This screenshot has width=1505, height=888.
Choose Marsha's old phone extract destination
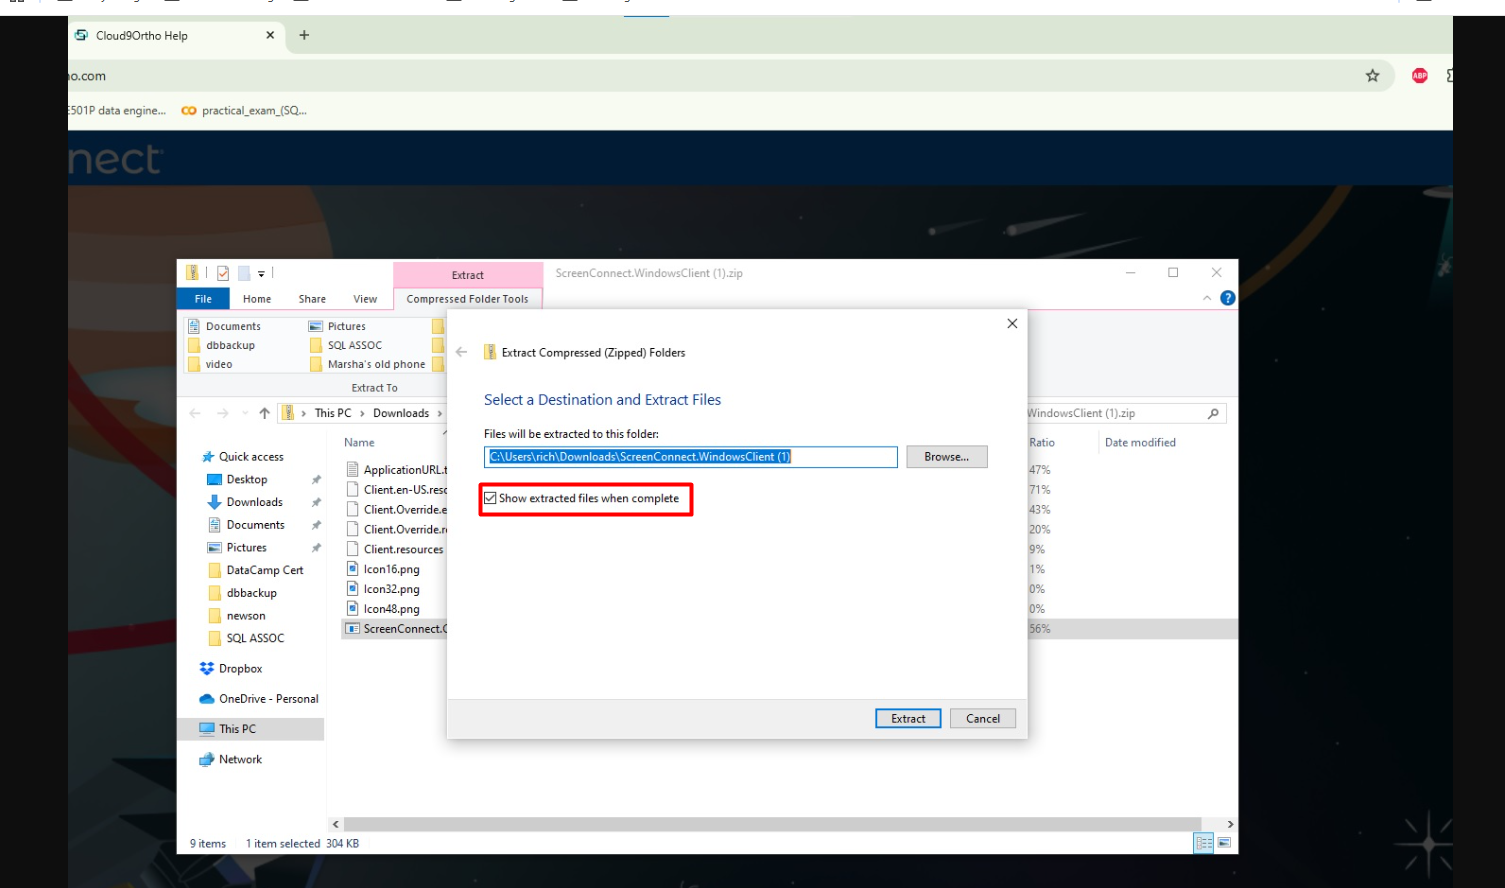376,364
